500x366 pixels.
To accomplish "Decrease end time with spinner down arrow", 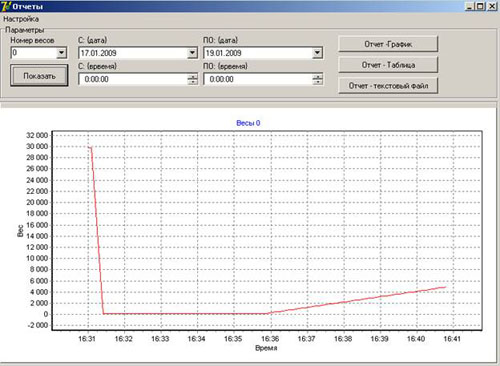I will [318, 82].
